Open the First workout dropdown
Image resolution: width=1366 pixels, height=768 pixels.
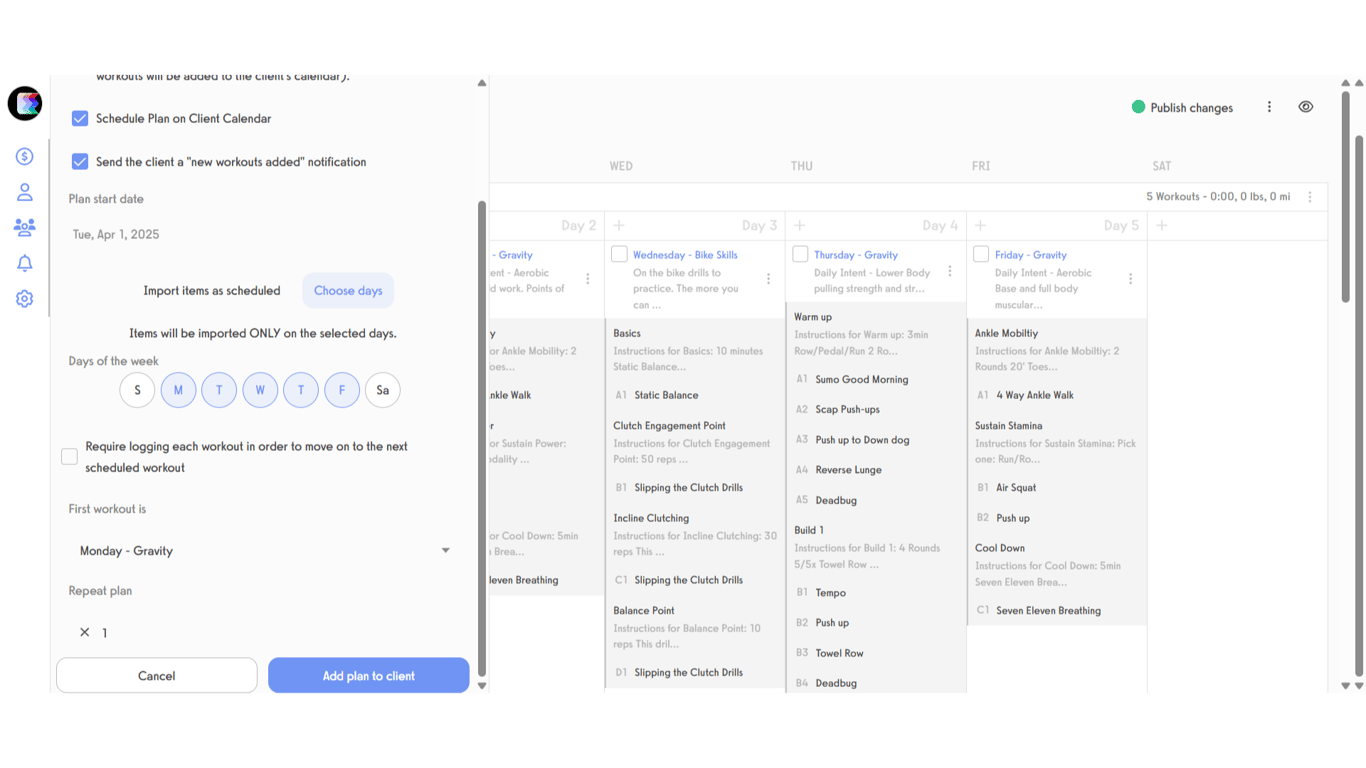446,550
